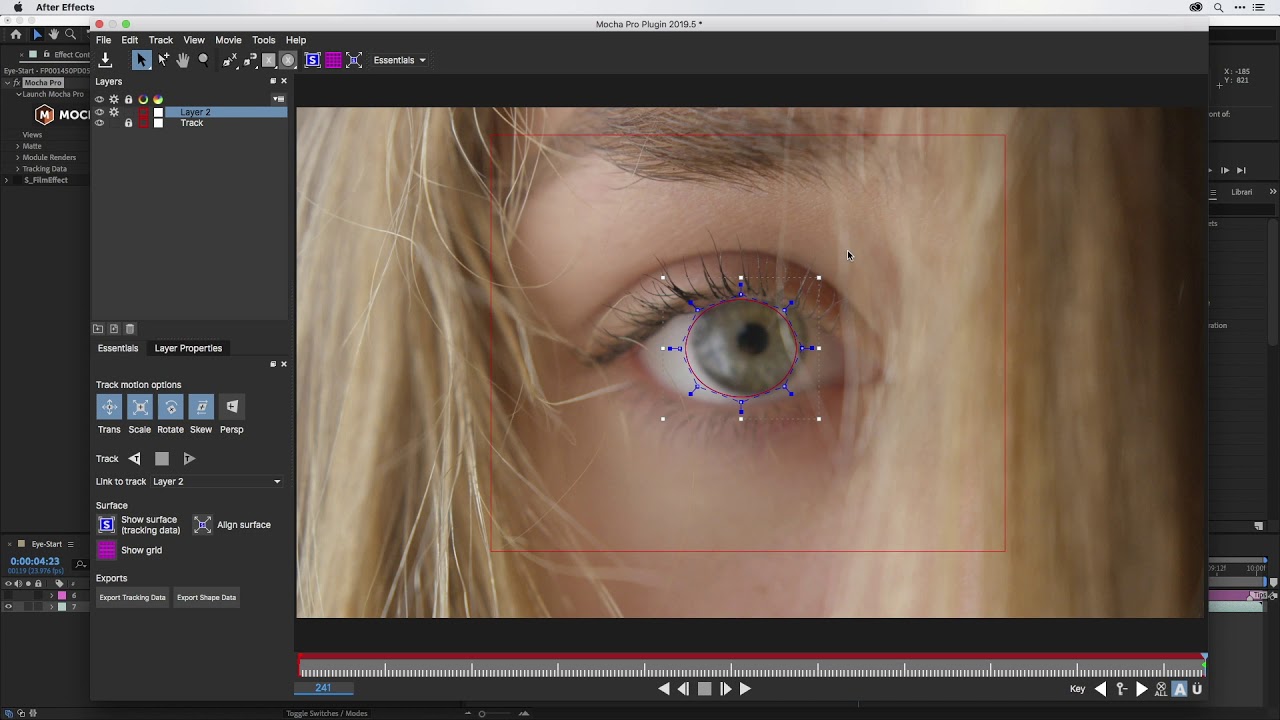Select the Rectangle X-Spline shape tool
This screenshot has height=720, width=1280.
[x=268, y=60]
